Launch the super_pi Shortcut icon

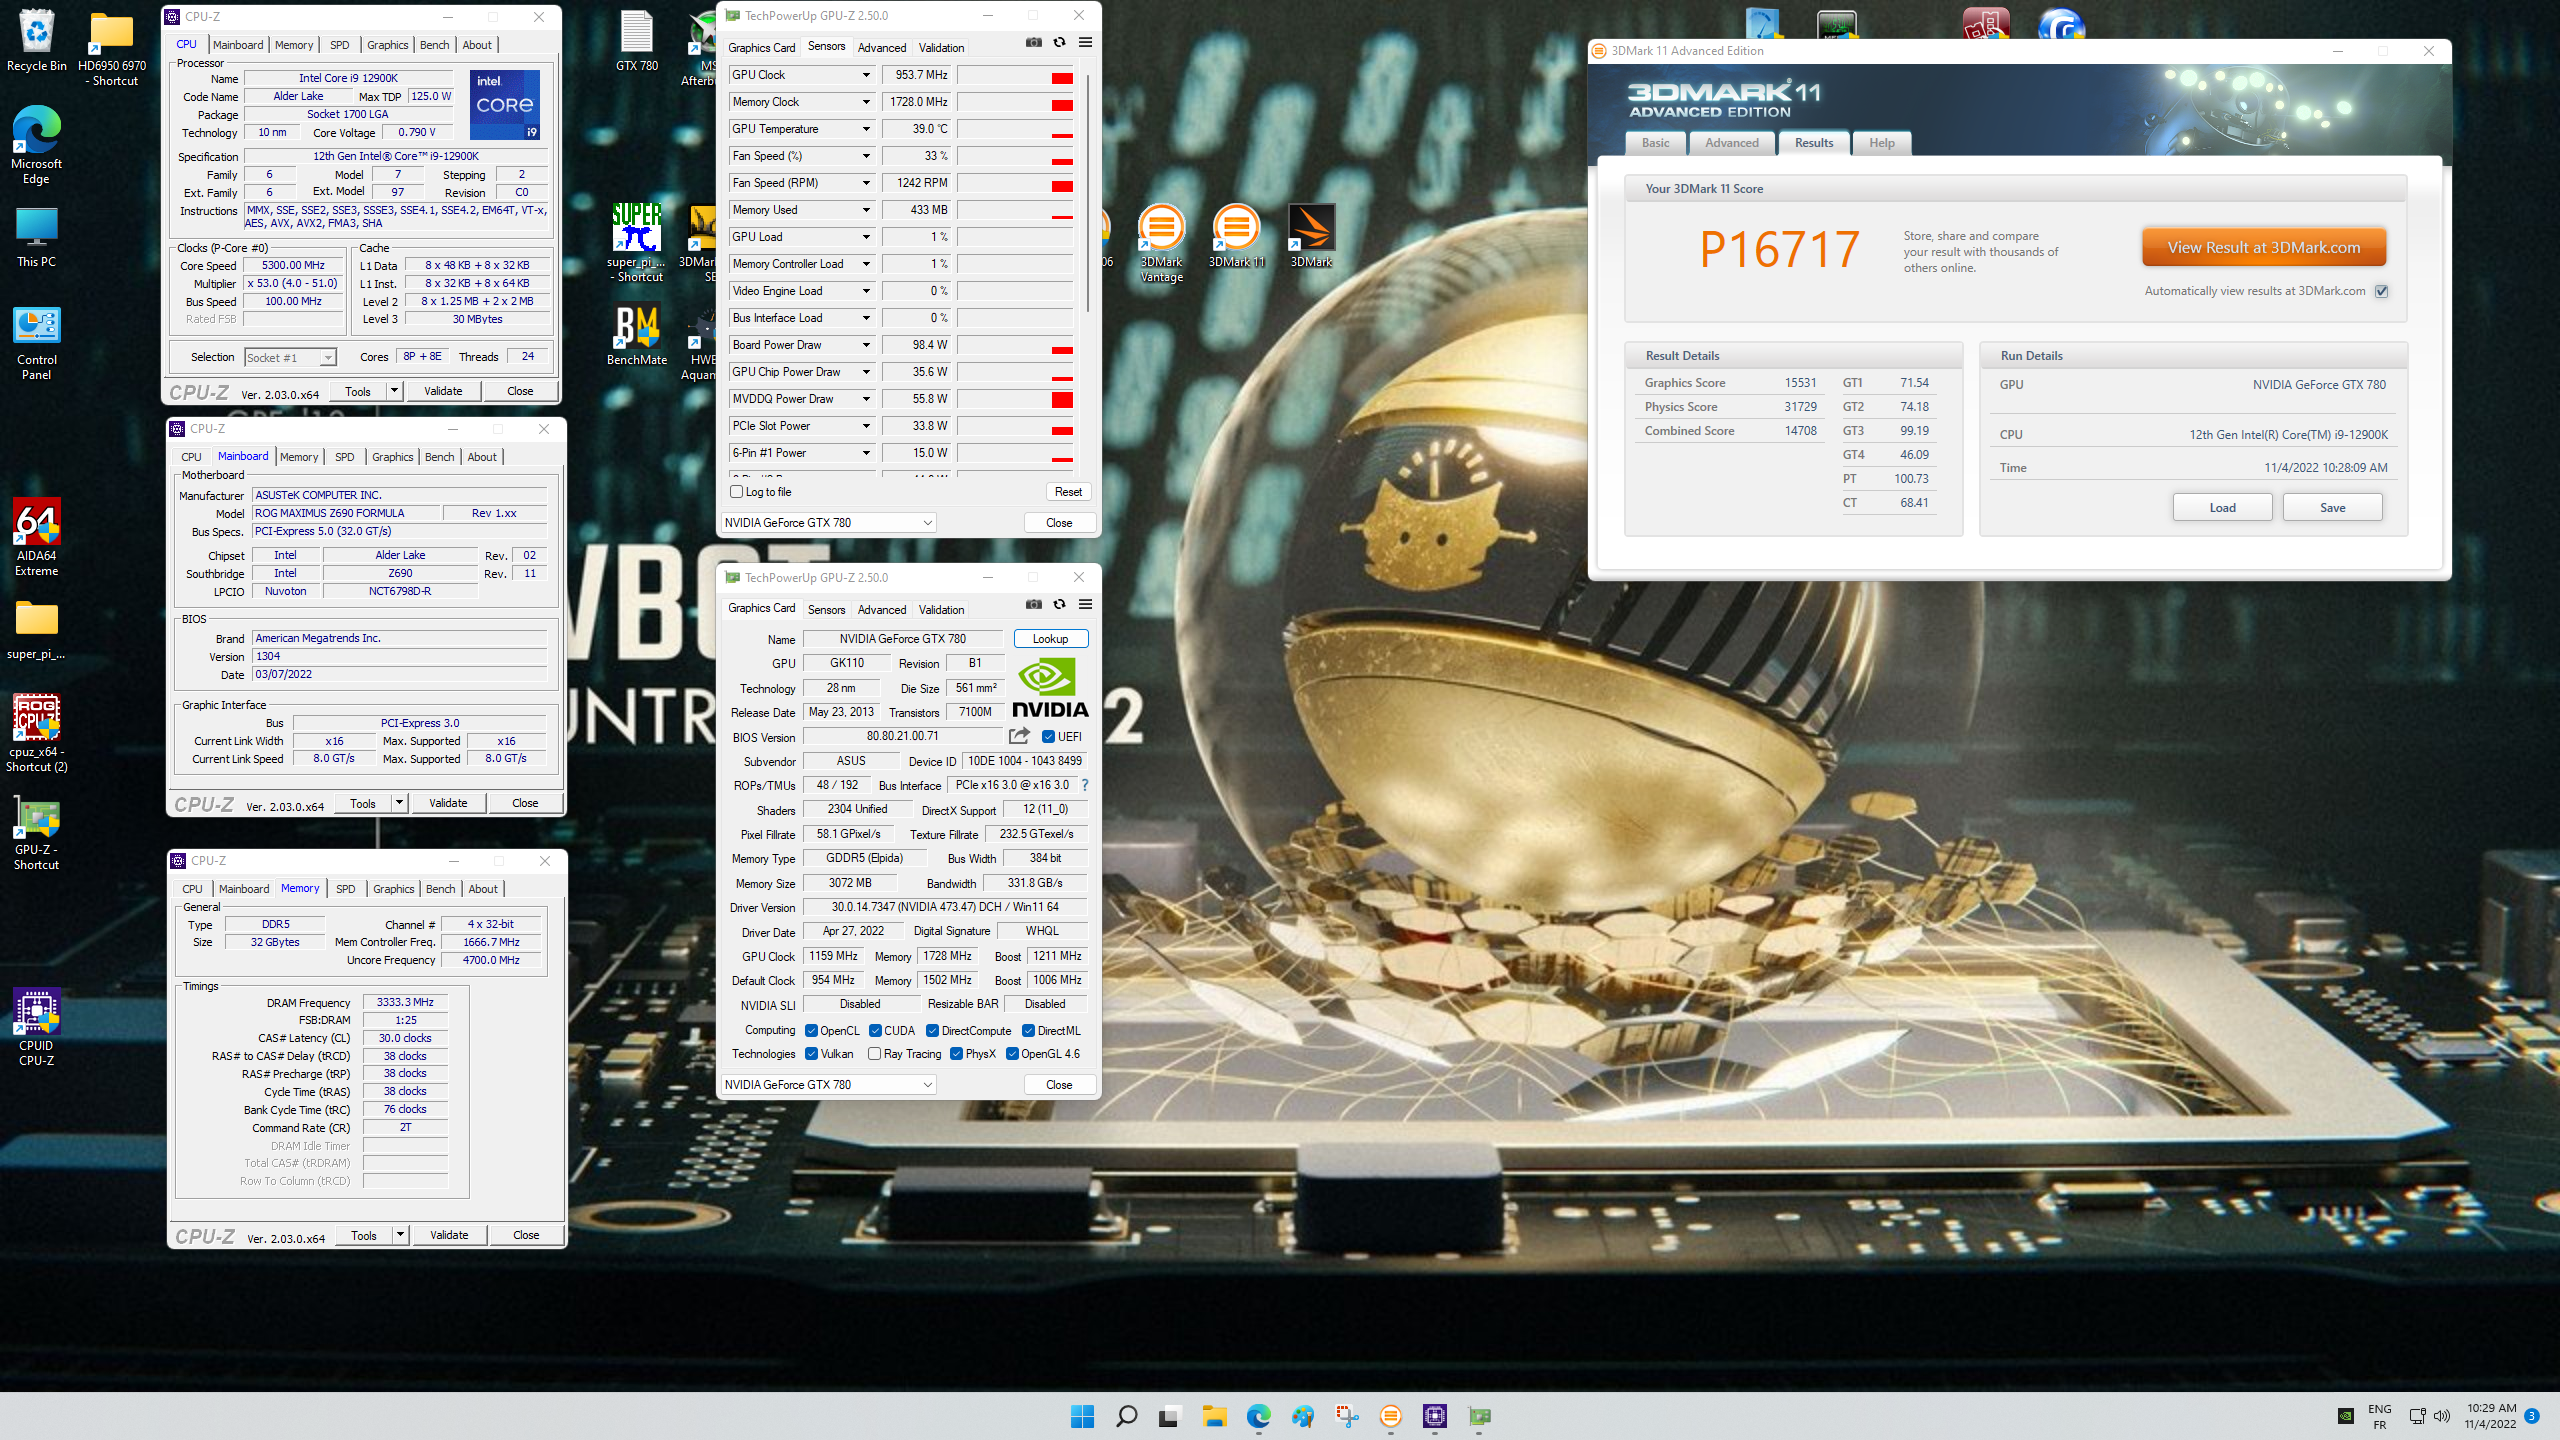(637, 243)
